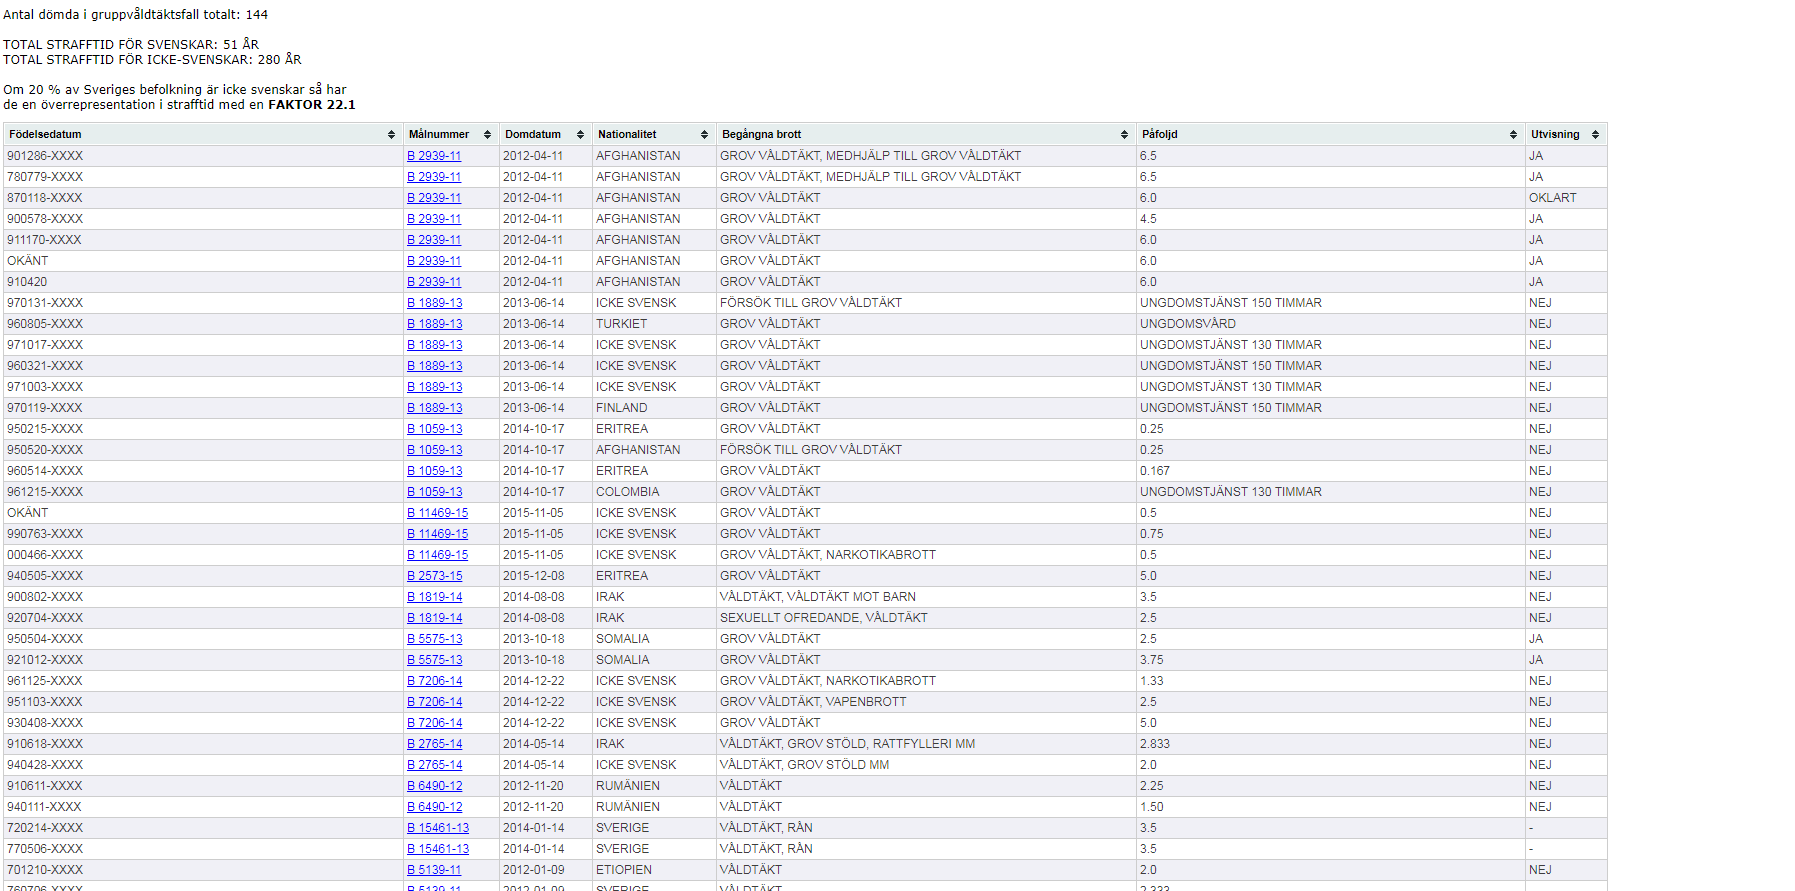Open B 7206-14 link for 930408-XXXX
Image resolution: width=1795 pixels, height=891 pixels.
[434, 723]
